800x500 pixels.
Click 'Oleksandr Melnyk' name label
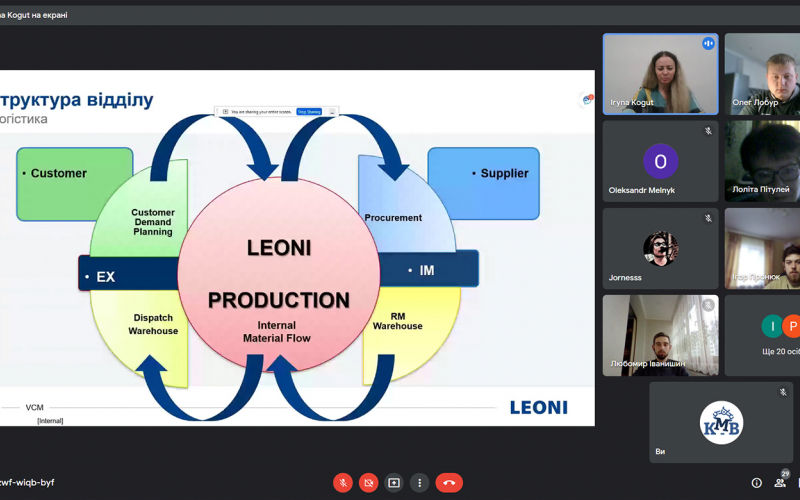point(641,190)
